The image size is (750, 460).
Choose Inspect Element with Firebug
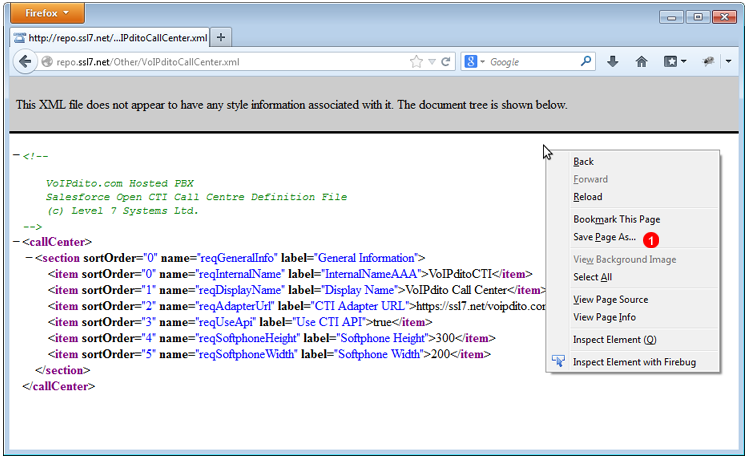(x=633, y=362)
